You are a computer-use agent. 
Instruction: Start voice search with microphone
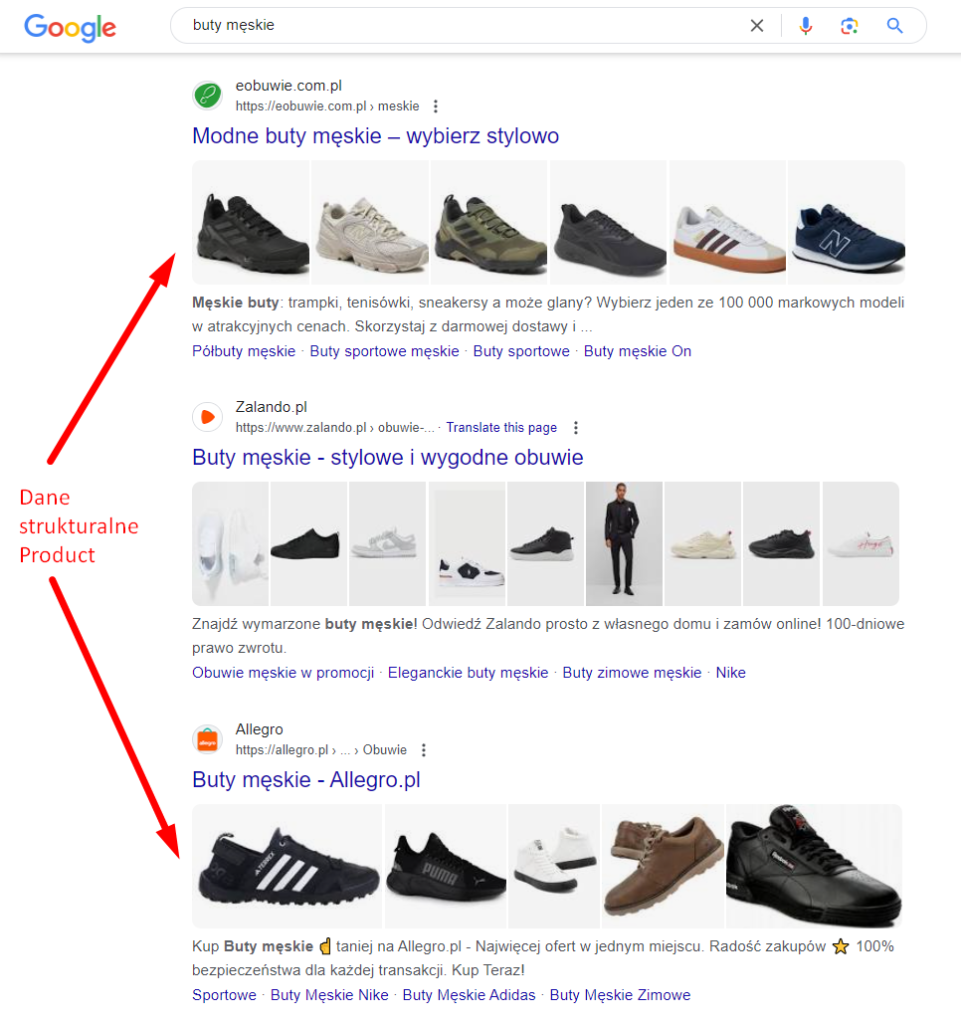point(806,26)
